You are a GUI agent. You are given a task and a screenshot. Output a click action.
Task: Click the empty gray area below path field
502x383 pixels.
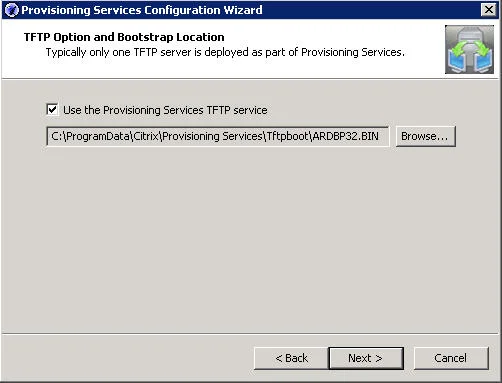click(x=250, y=240)
